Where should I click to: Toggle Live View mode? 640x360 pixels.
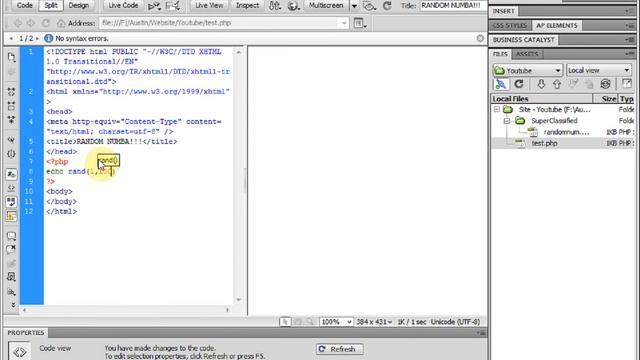pyautogui.click(x=209, y=6)
